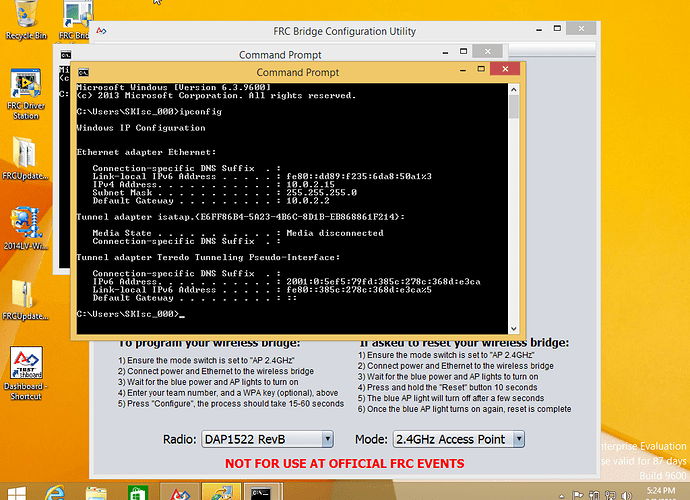Switch to Command Prompt taskbar button
690x500 pixels.
point(263,492)
